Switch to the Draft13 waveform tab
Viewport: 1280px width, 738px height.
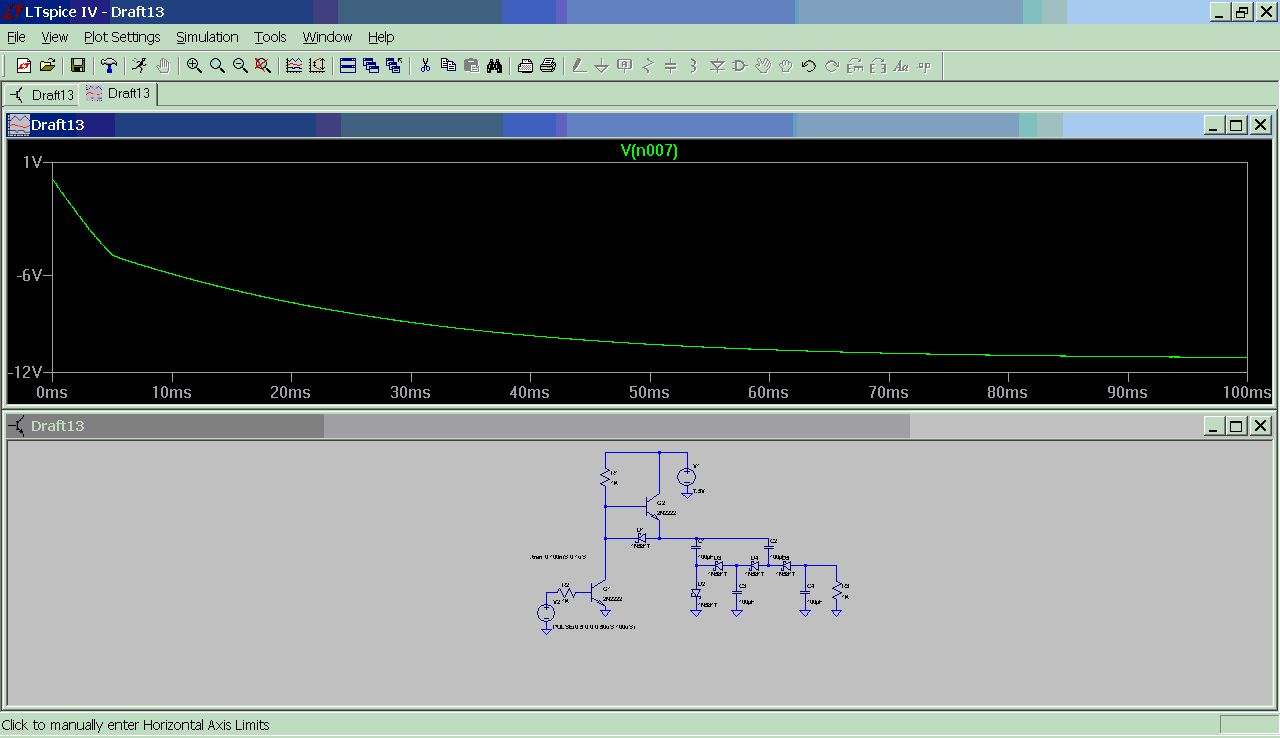[119, 94]
